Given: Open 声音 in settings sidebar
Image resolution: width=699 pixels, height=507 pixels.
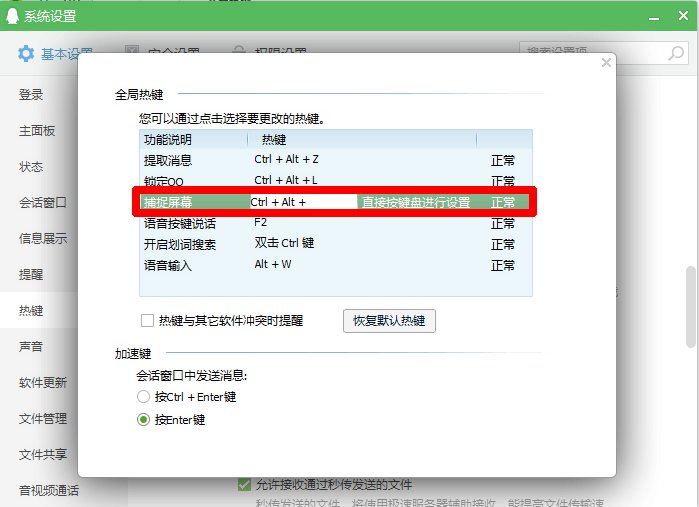Looking at the screenshot, I should tap(31, 346).
